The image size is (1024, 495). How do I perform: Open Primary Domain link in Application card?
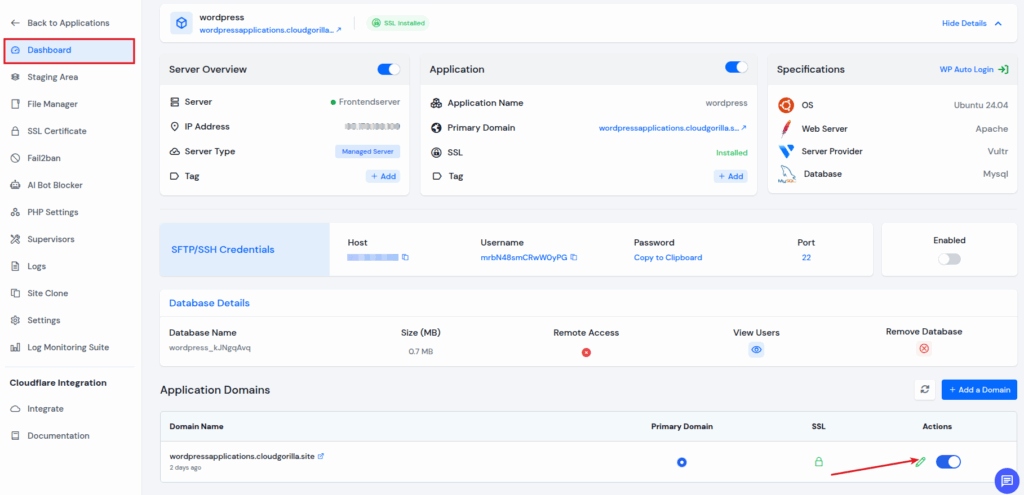(673, 128)
